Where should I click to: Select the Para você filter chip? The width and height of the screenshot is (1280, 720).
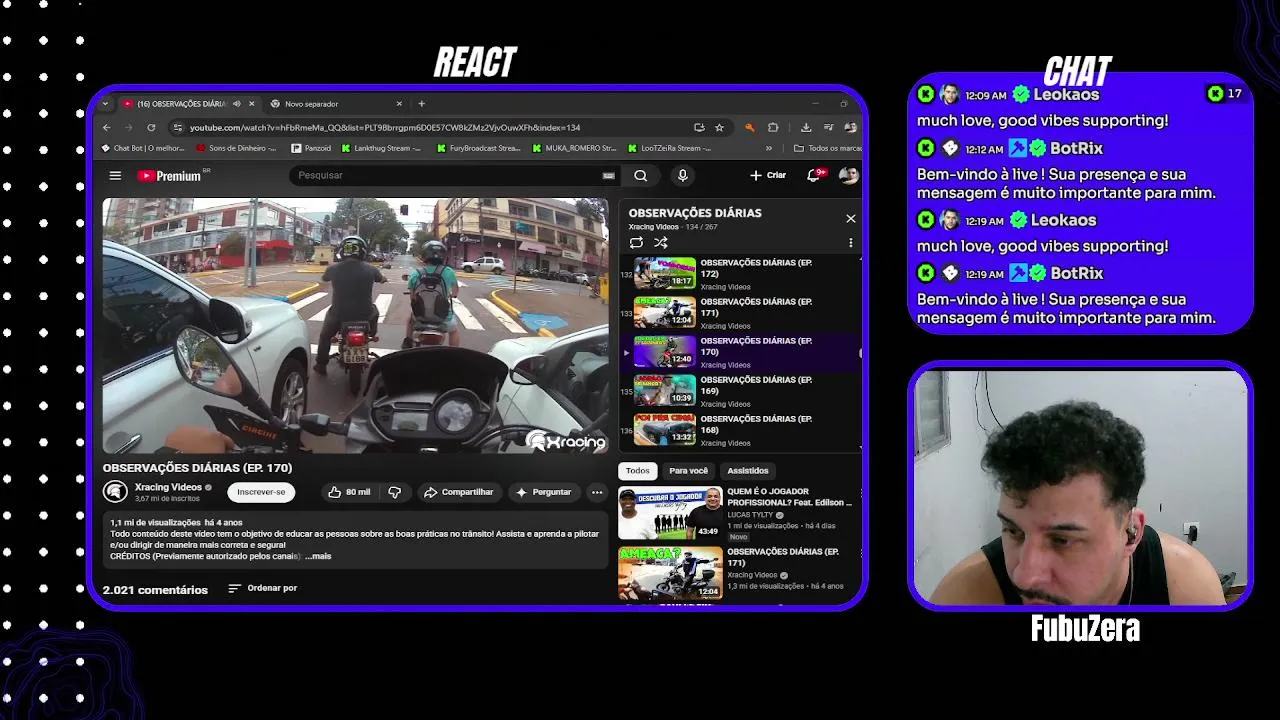click(688, 470)
